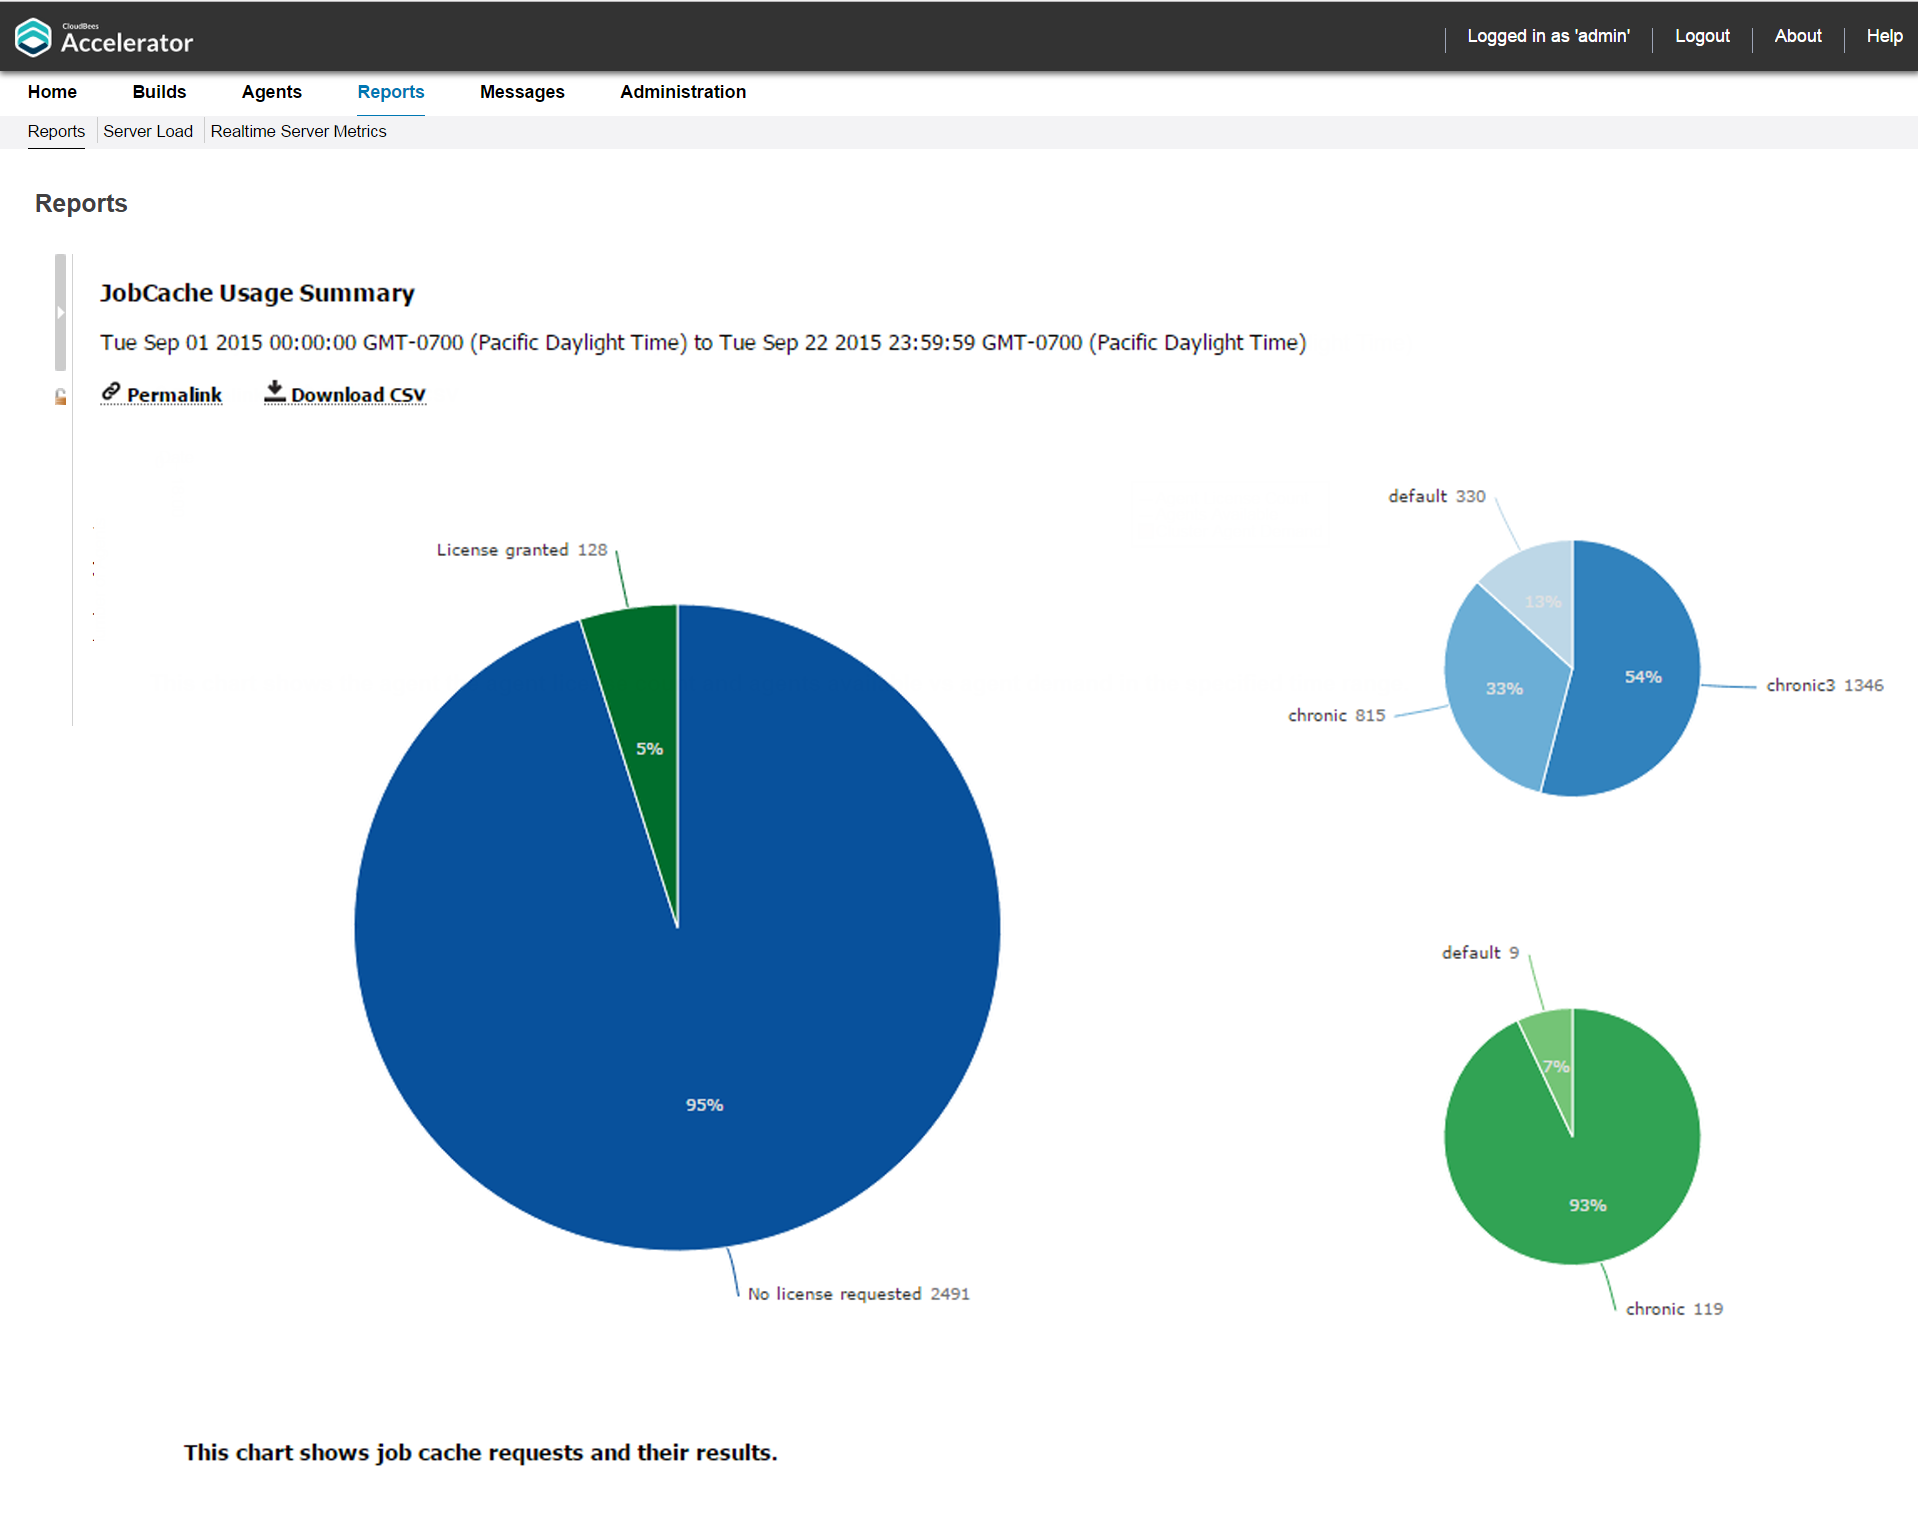The height and width of the screenshot is (1515, 1918).
Task: Expand the collapsed side panel arrow
Action: pos(60,313)
